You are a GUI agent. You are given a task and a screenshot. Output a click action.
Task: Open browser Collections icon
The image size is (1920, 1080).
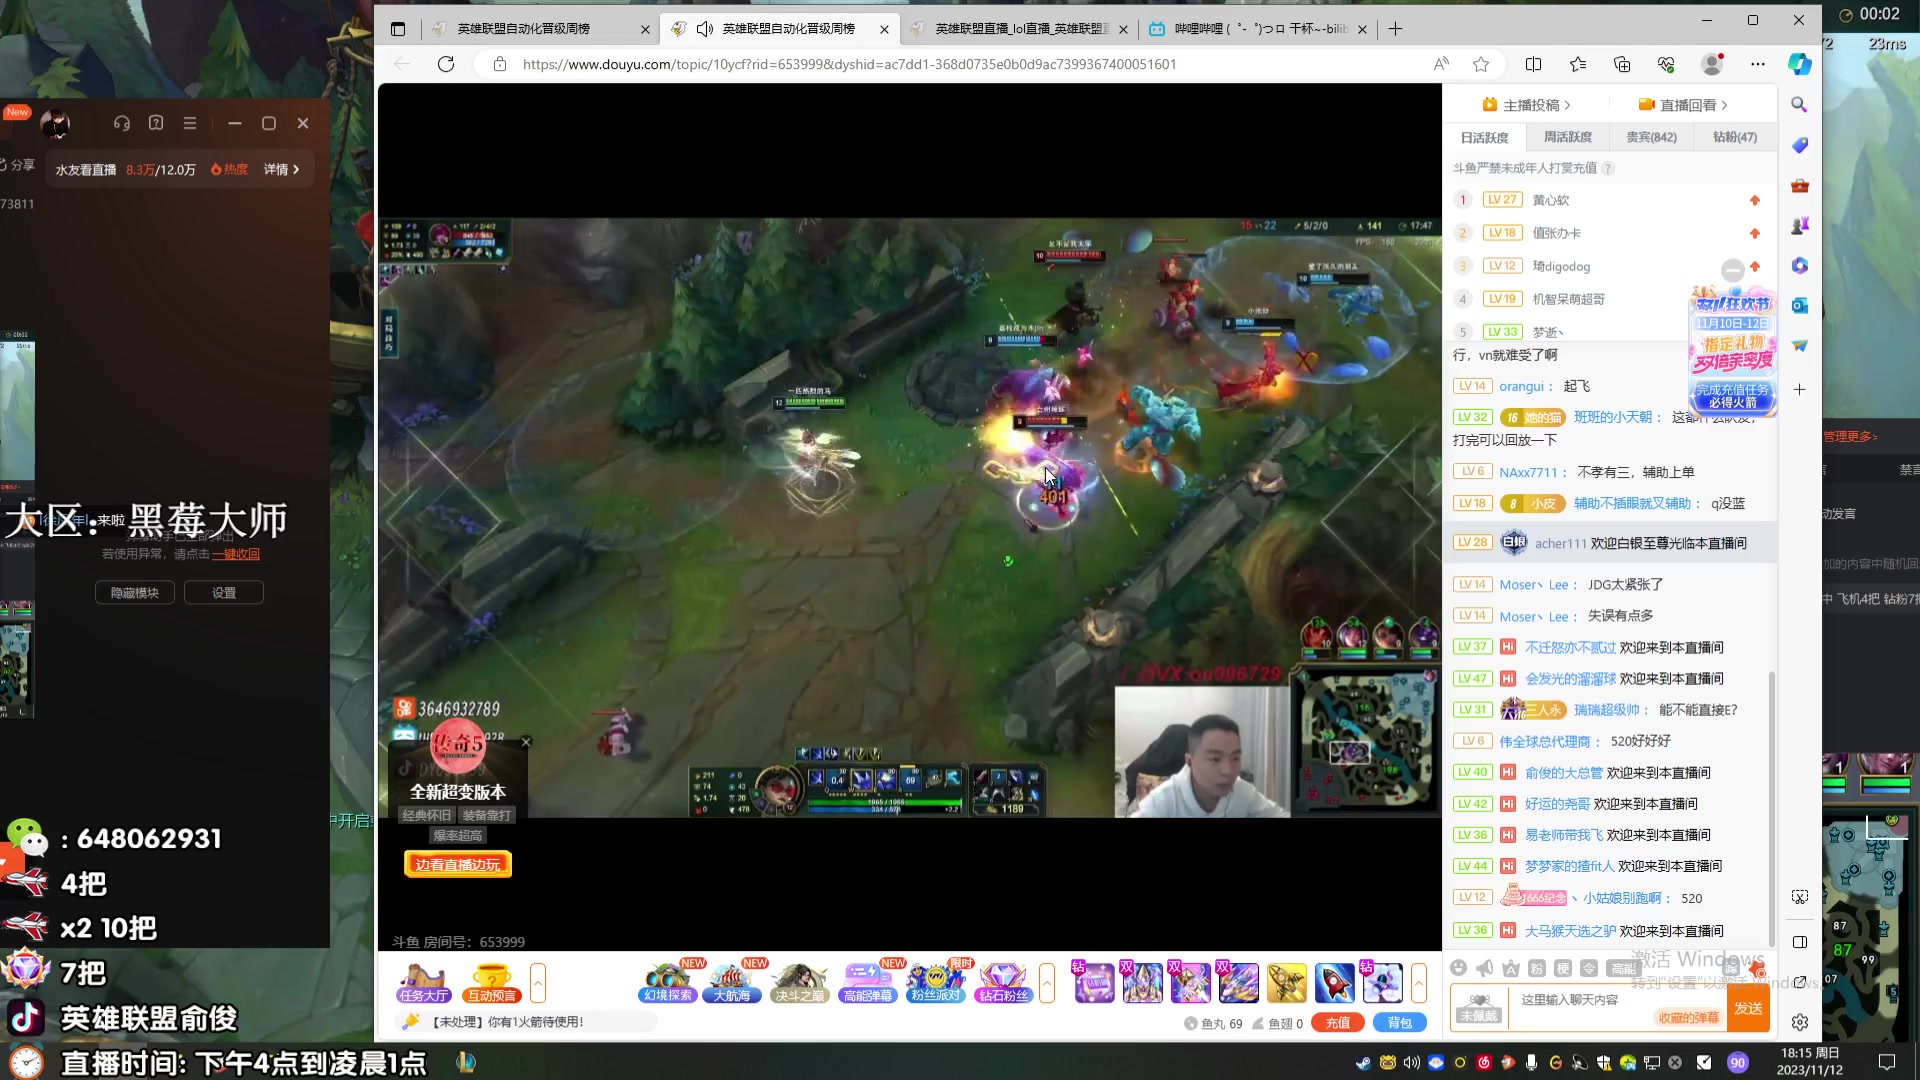[1622, 64]
